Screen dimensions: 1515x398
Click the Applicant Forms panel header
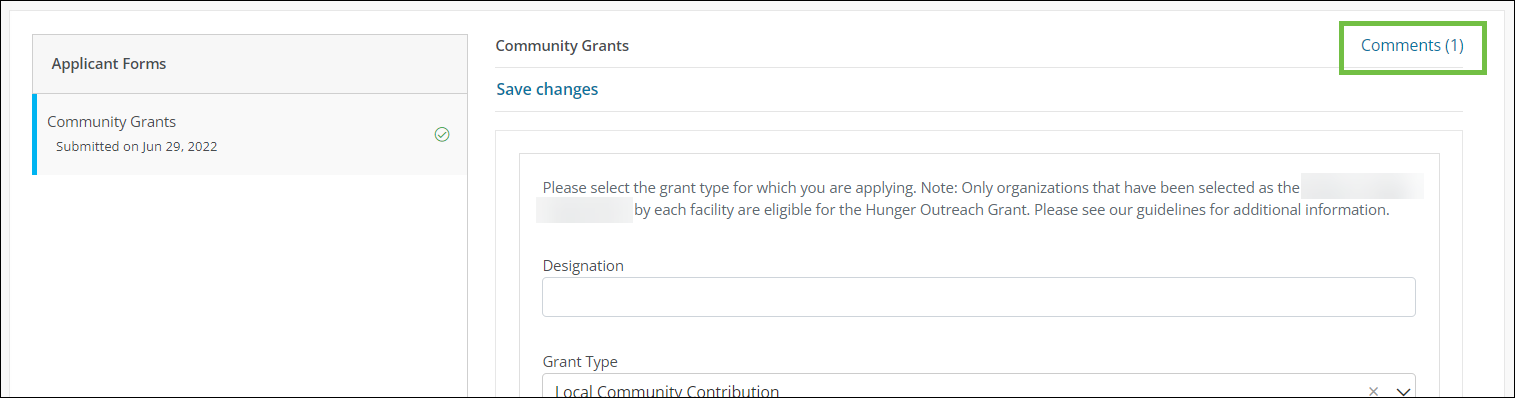click(250, 64)
